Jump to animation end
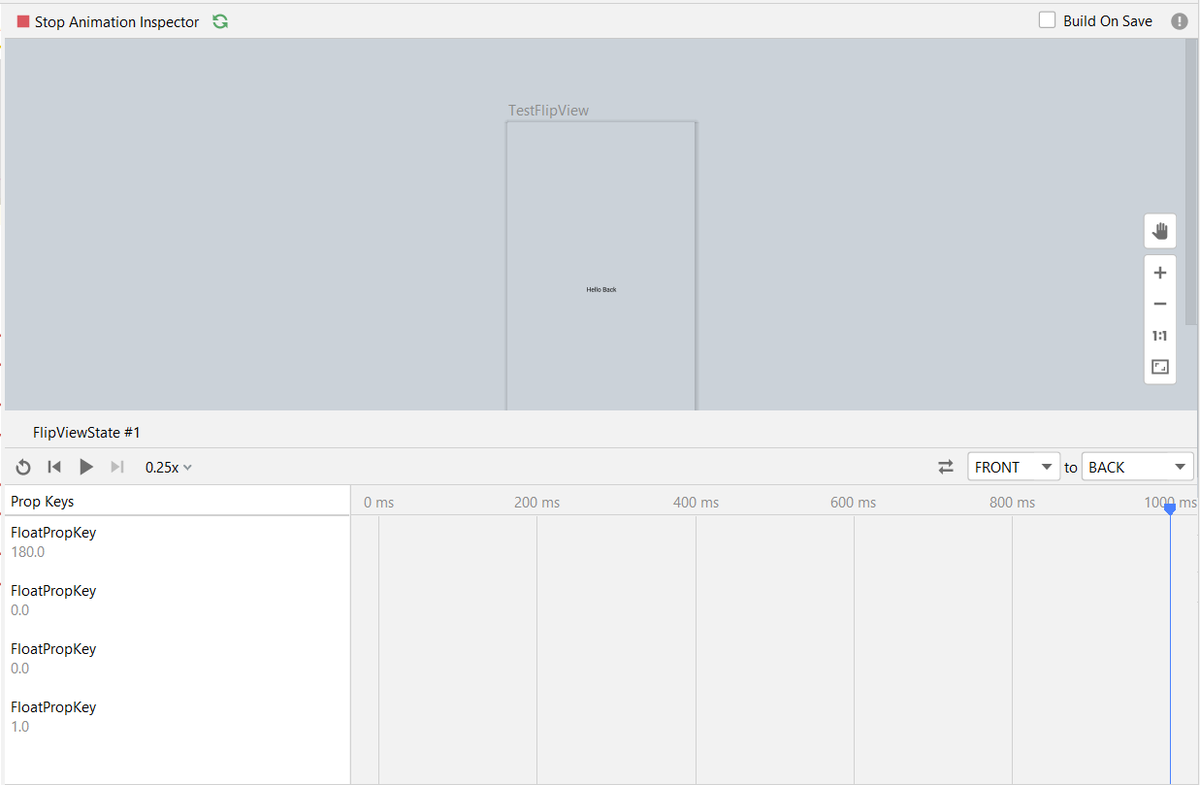The height and width of the screenshot is (785, 1200). pos(117,467)
